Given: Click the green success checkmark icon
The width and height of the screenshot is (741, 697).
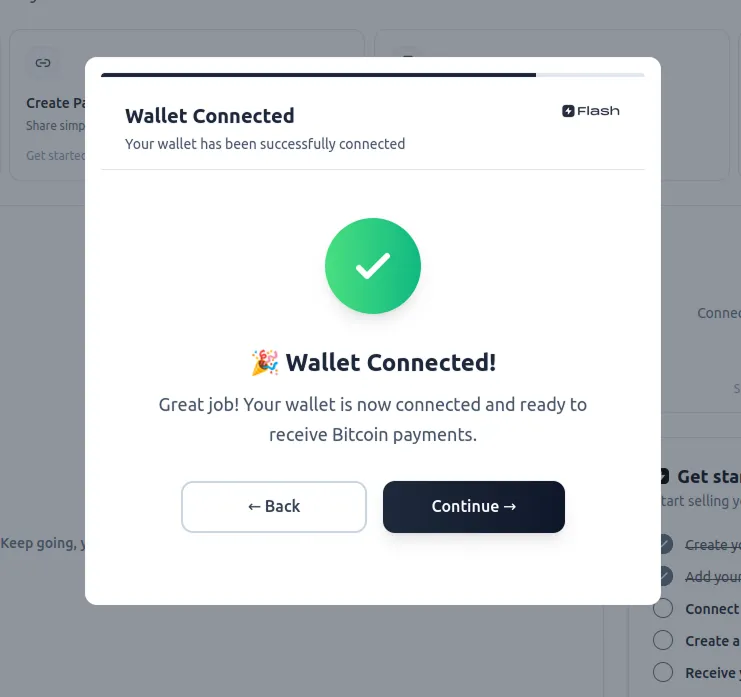Looking at the screenshot, I should pyautogui.click(x=373, y=266).
